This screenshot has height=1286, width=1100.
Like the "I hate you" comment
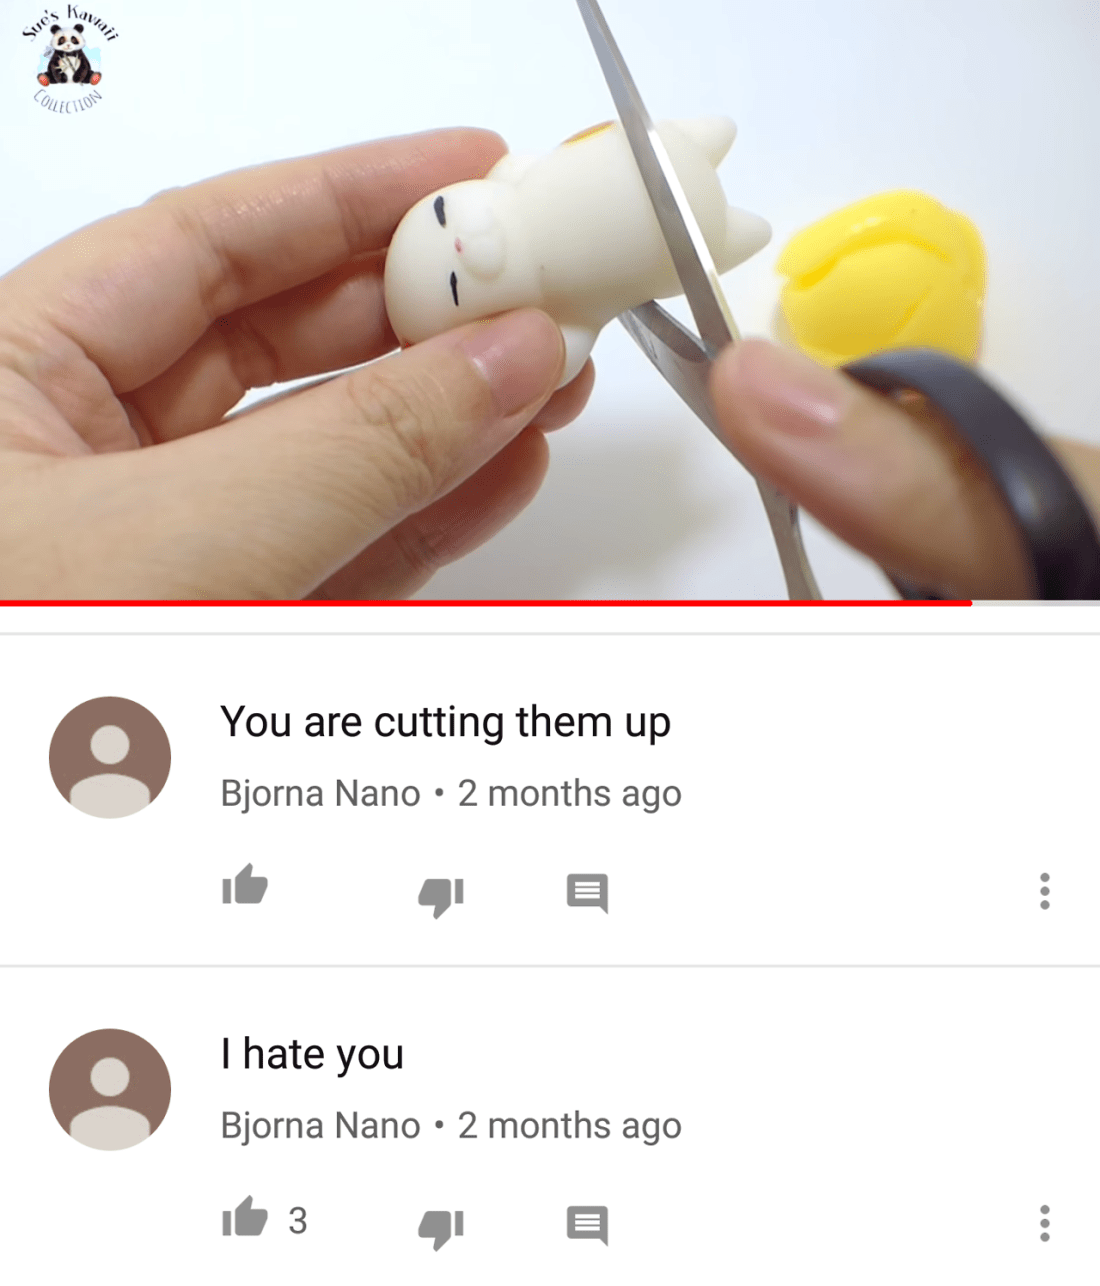(245, 1217)
